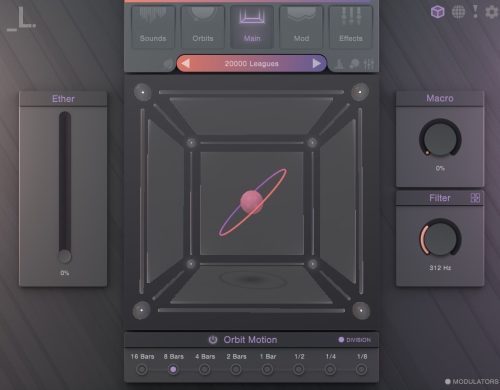Go to the next preset with right arrow
The image size is (500, 390).
317,63
